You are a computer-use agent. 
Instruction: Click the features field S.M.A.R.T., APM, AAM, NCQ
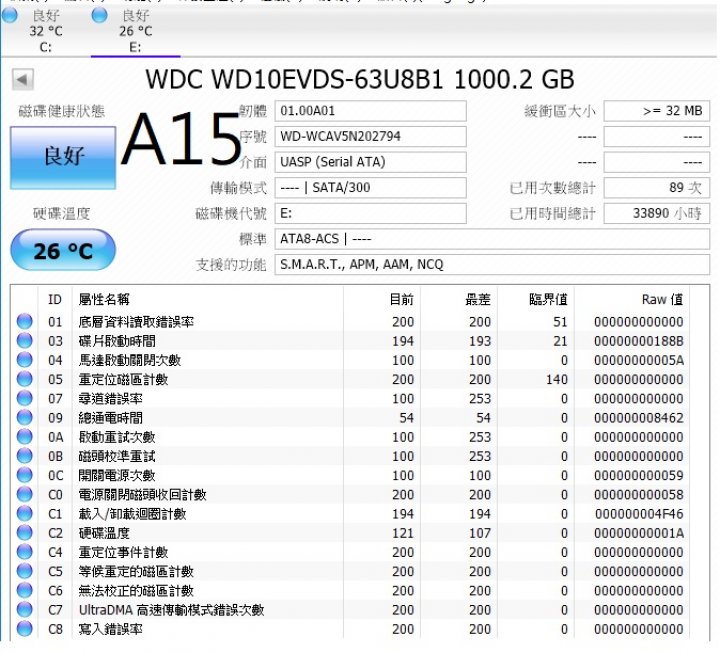492,265
